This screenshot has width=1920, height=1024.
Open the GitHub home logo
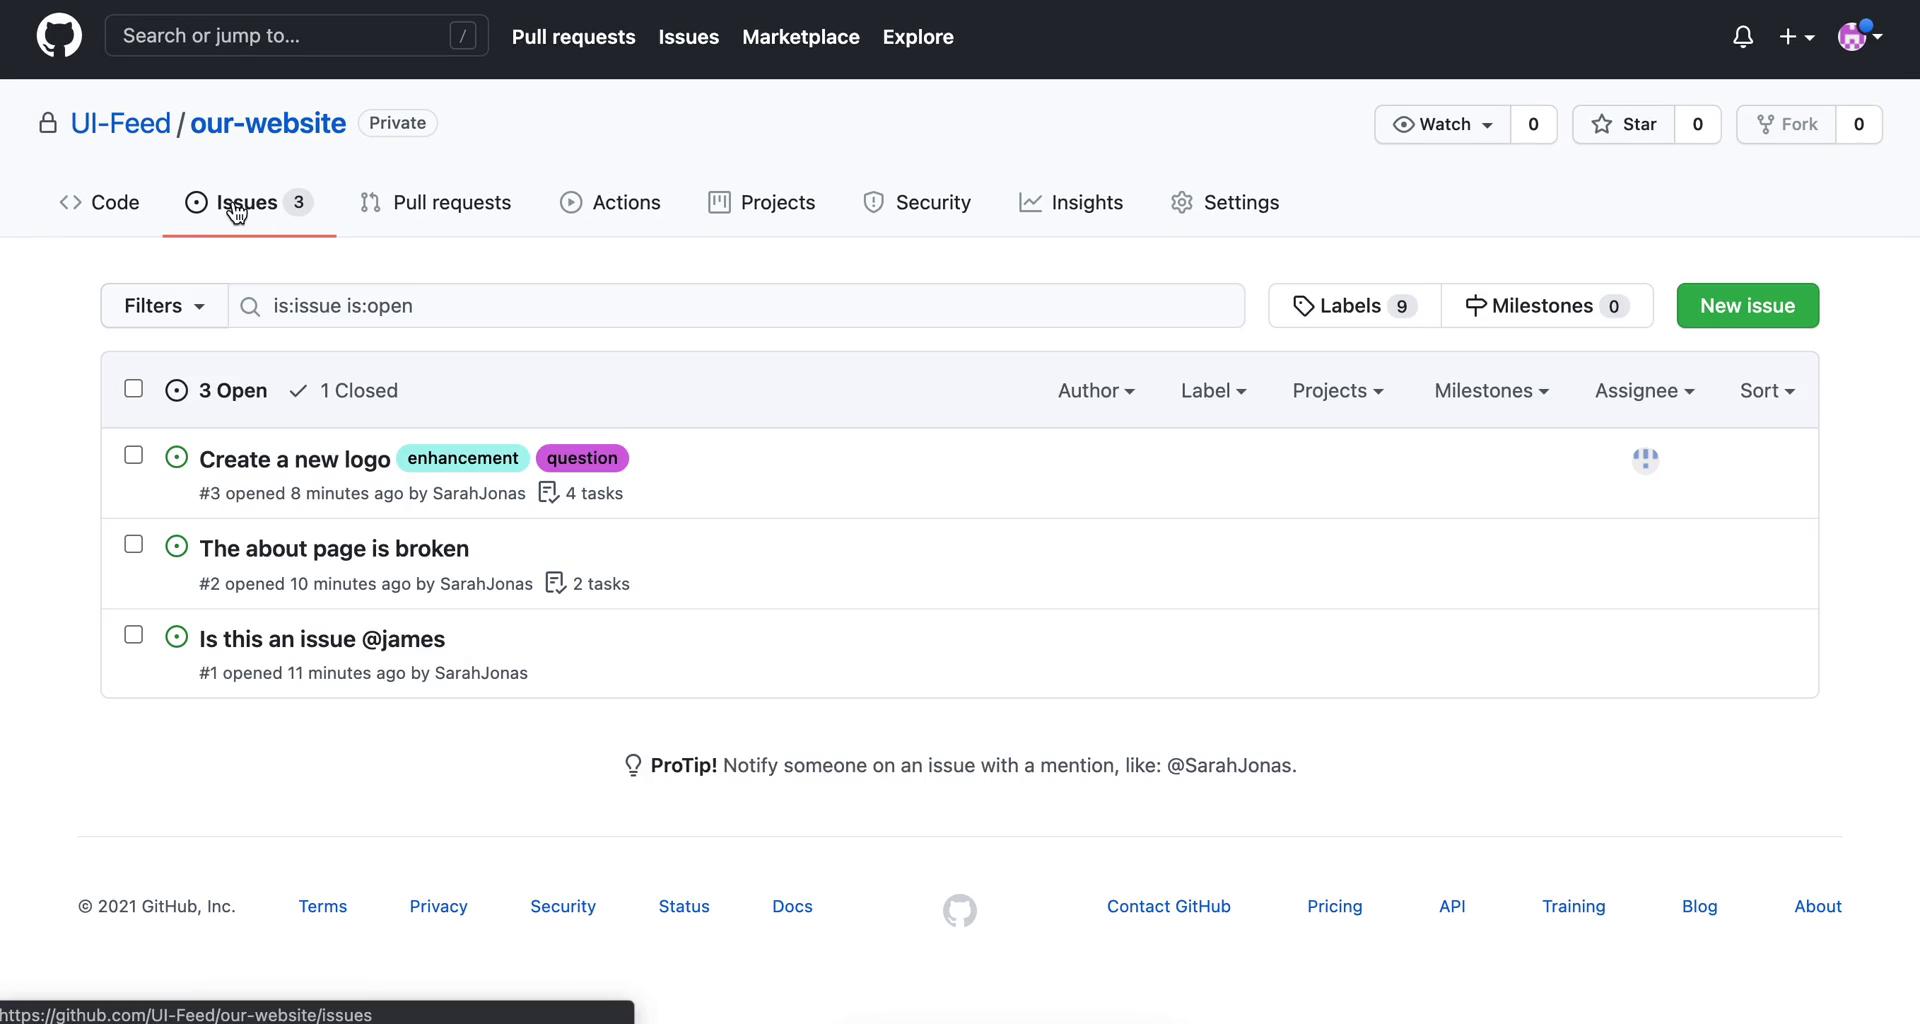(59, 36)
